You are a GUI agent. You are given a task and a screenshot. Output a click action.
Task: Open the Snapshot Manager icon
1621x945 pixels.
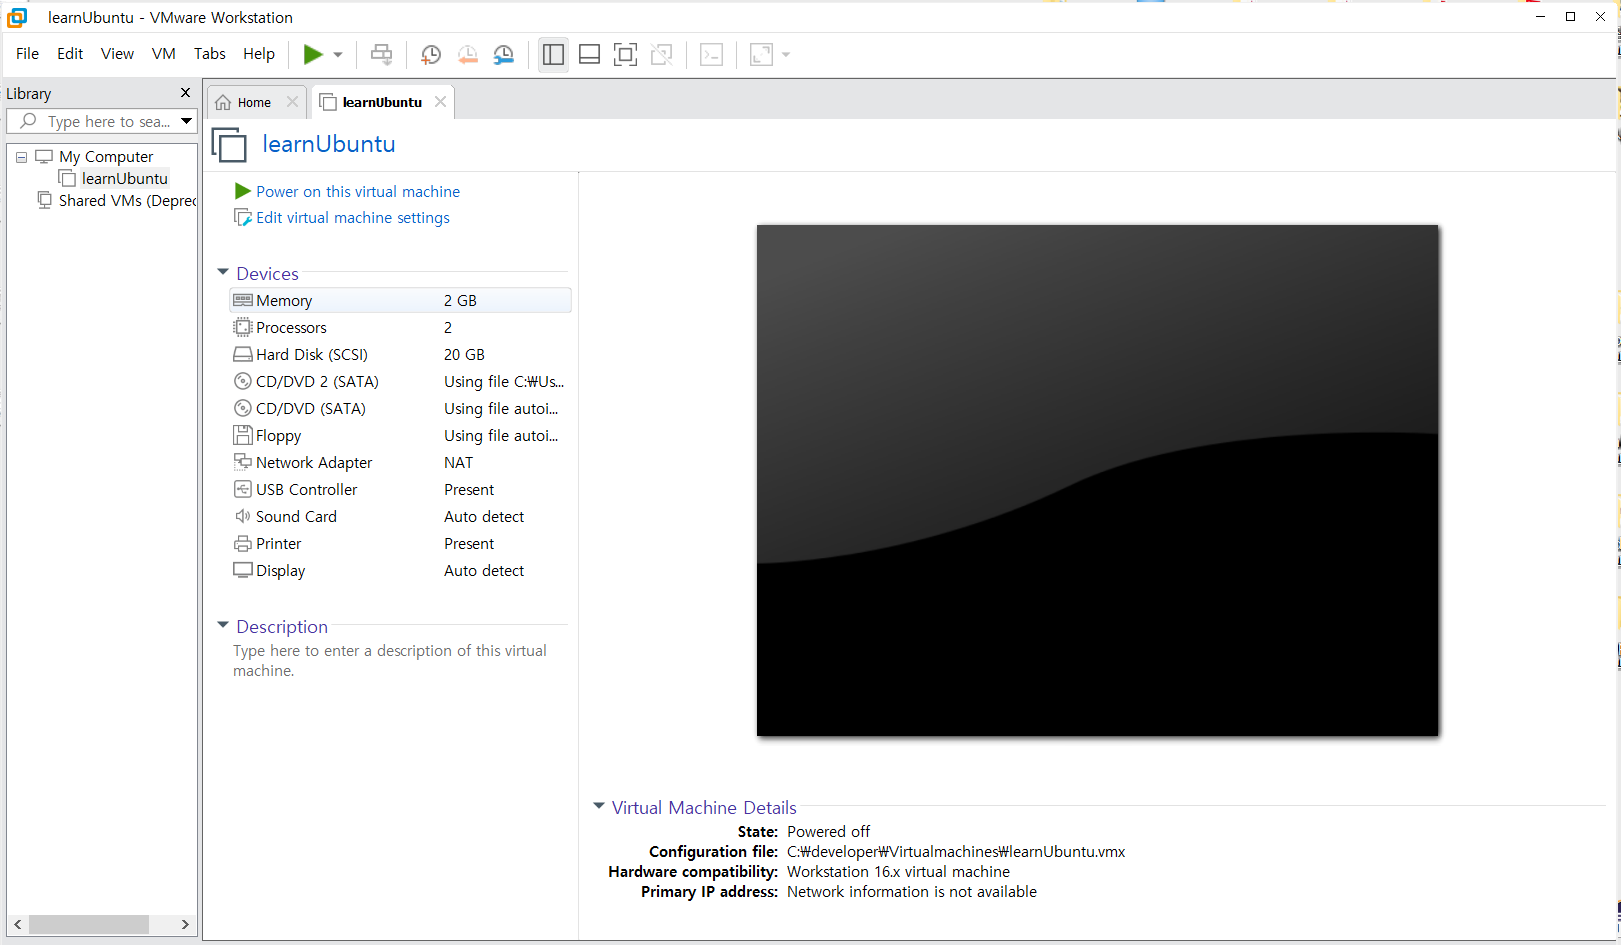[x=504, y=55]
